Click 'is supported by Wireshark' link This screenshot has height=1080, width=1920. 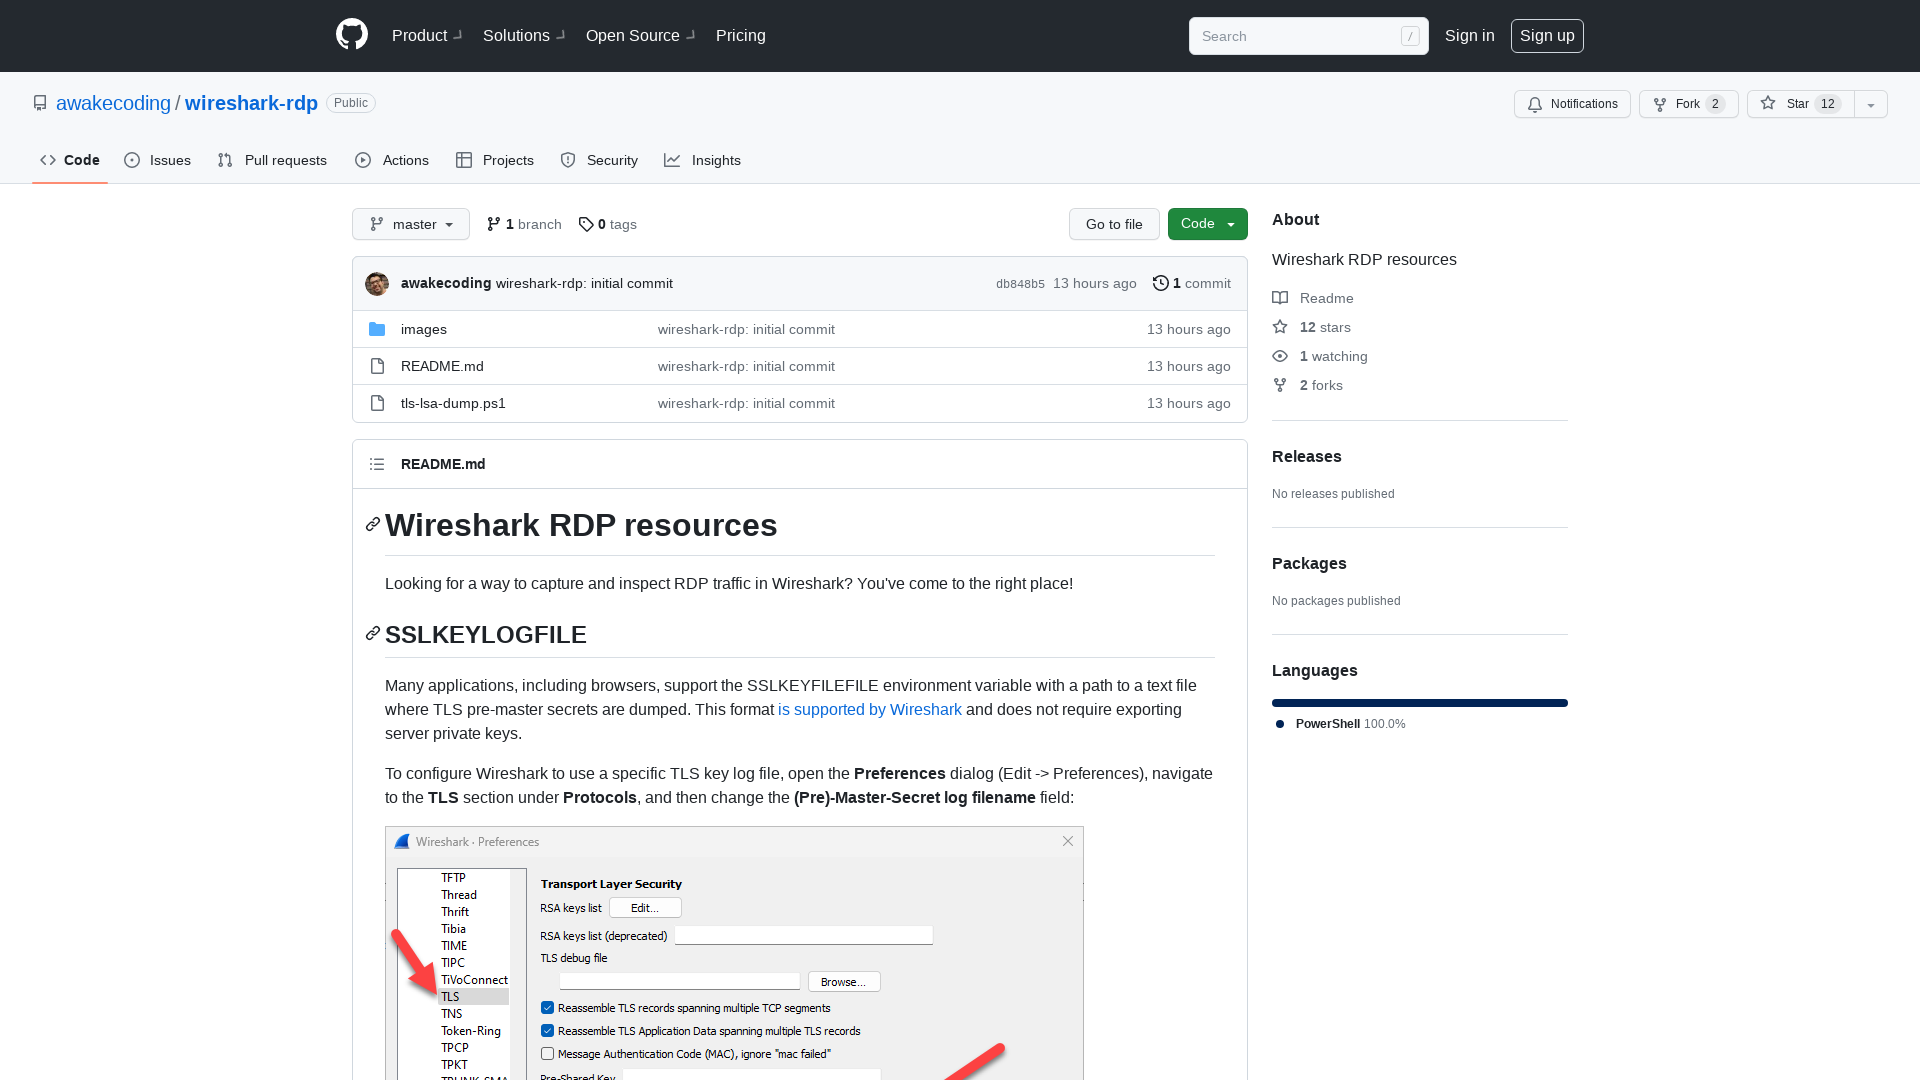coord(869,709)
